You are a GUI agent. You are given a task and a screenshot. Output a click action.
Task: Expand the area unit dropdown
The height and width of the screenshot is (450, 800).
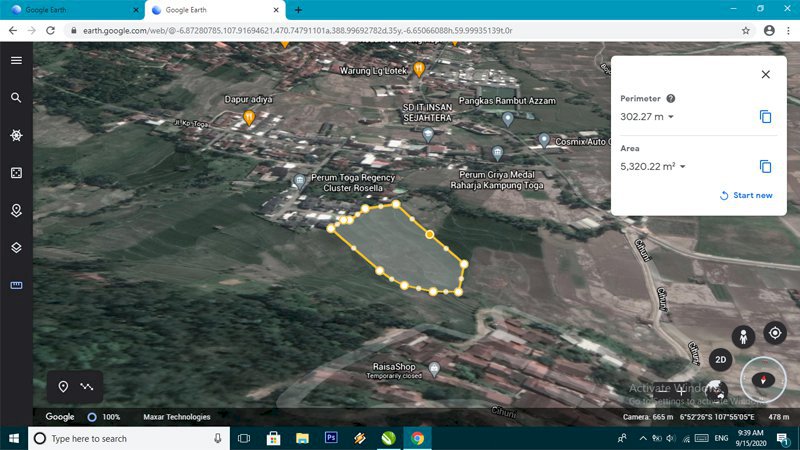tap(683, 167)
